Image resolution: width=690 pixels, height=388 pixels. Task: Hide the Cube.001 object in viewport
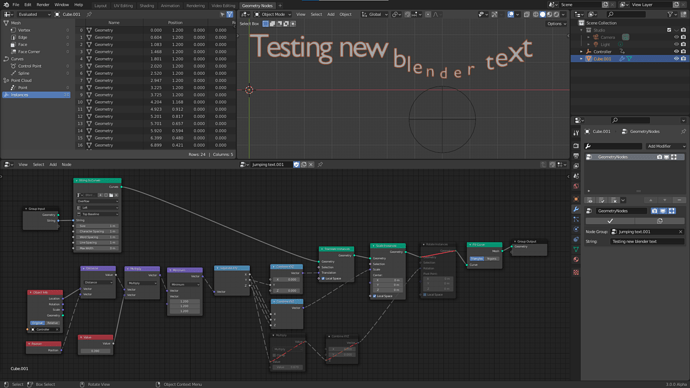[676, 59]
